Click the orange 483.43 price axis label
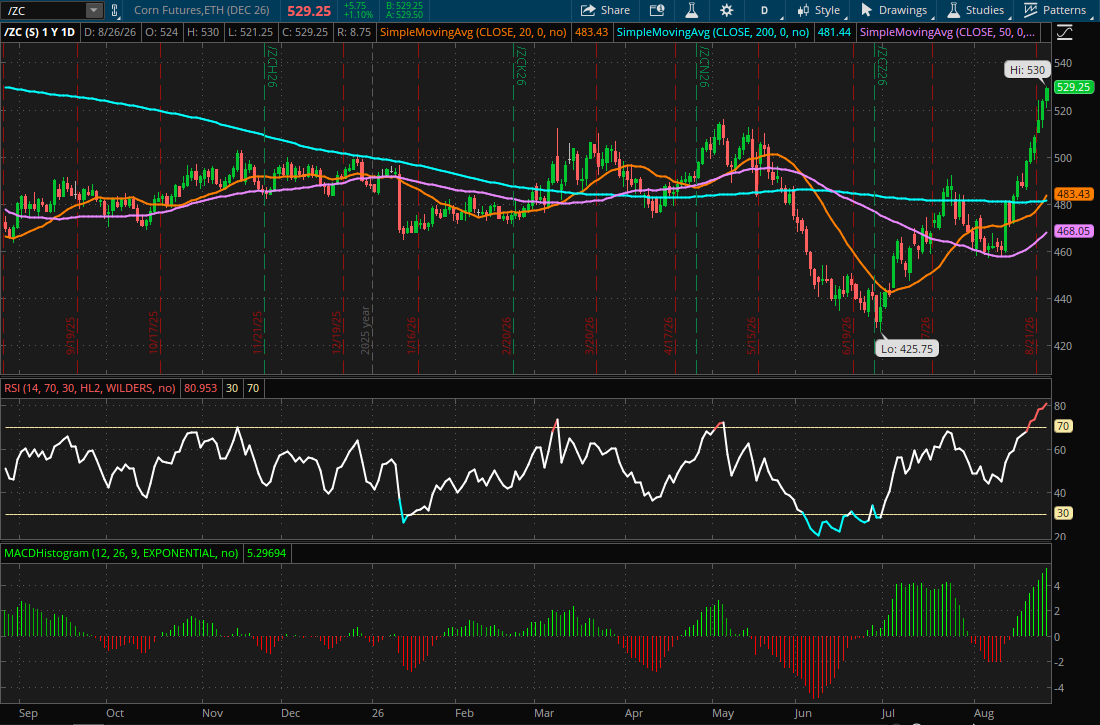Image resolution: width=1100 pixels, height=725 pixels. coord(1073,194)
